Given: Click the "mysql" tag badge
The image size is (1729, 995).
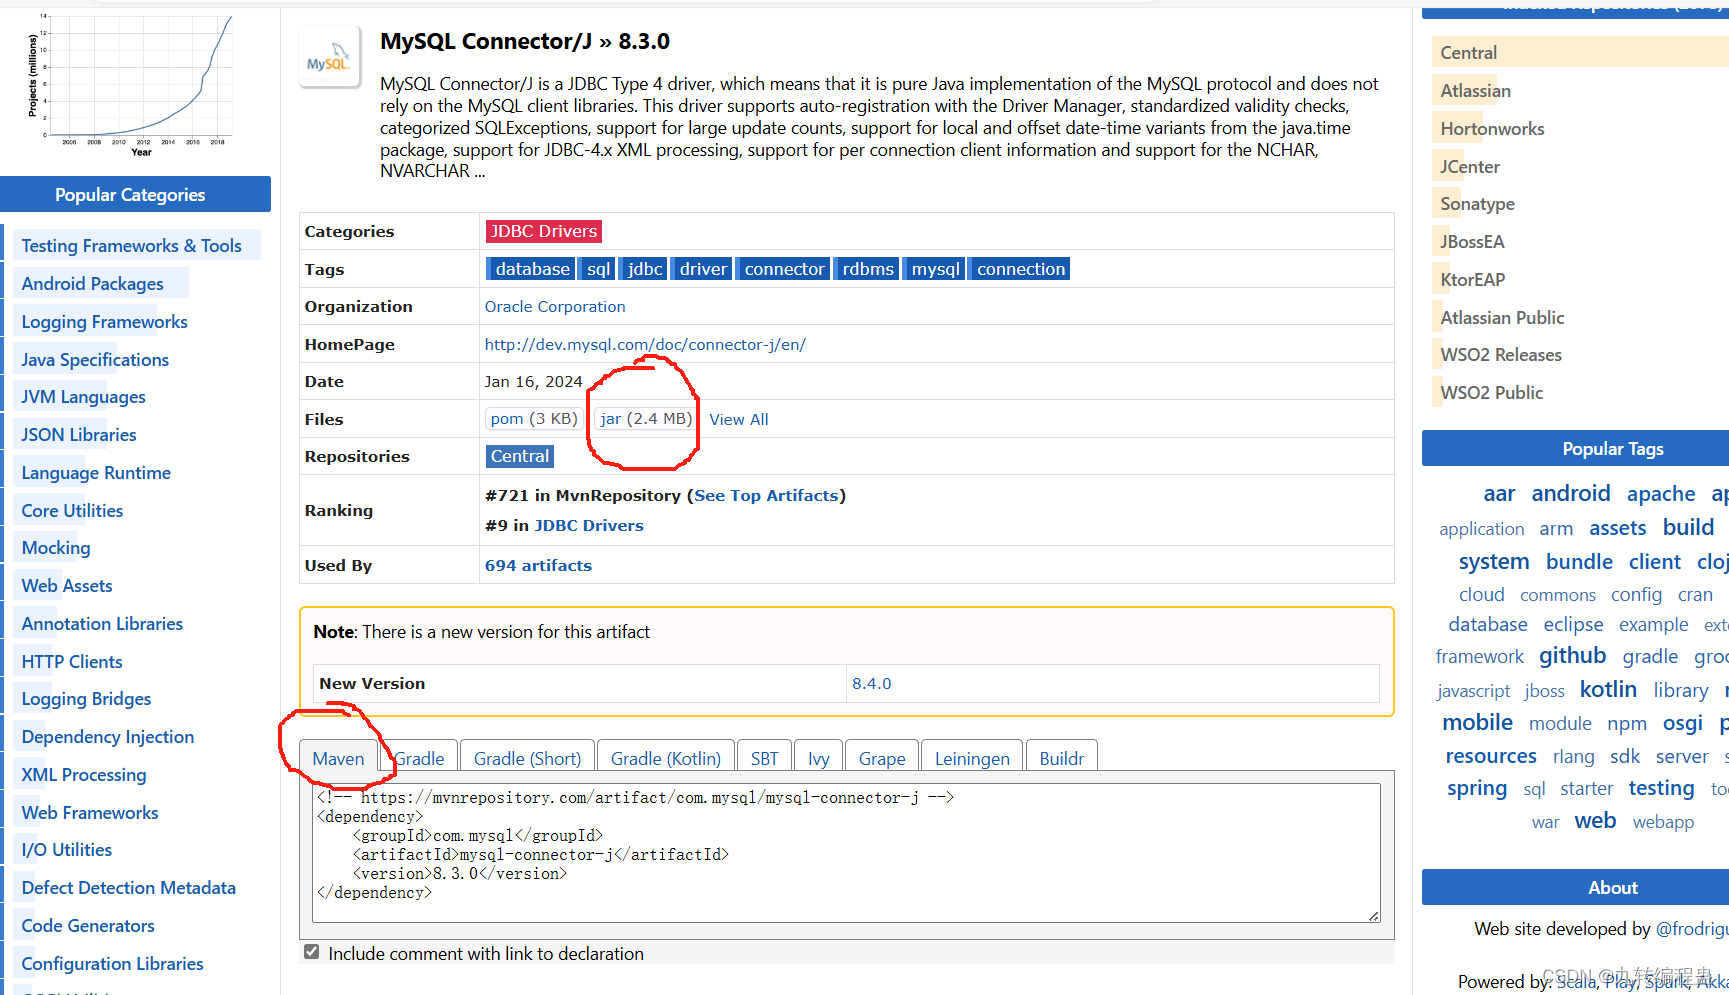Looking at the screenshot, I should pyautogui.click(x=934, y=268).
